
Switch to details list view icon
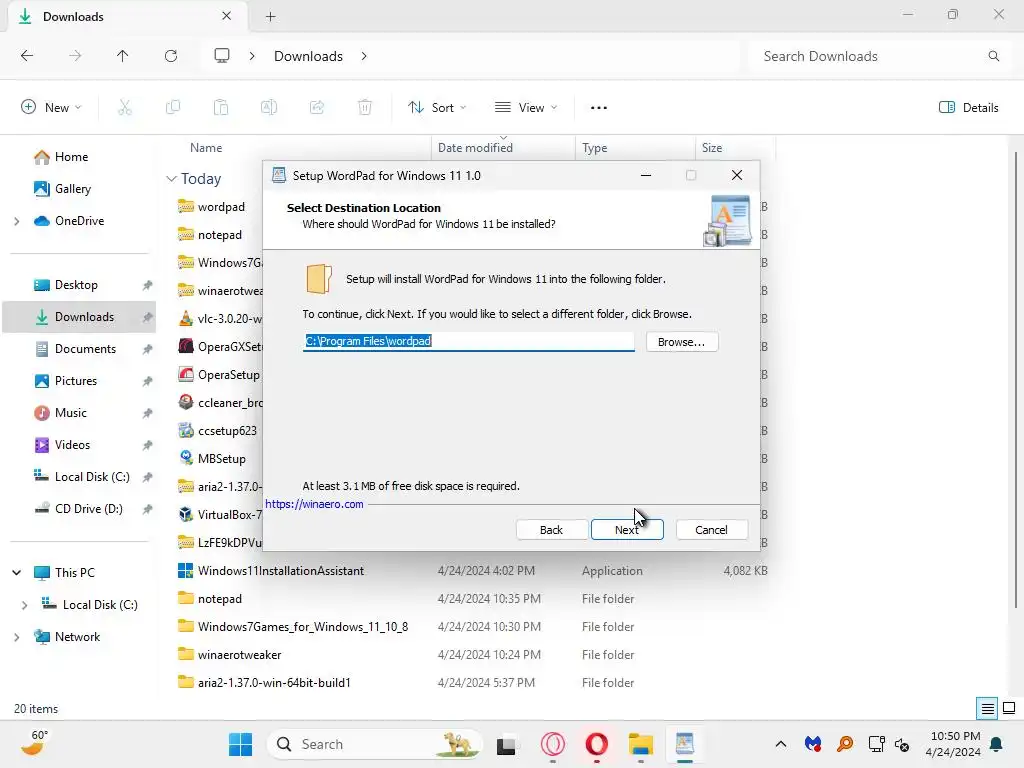click(987, 709)
